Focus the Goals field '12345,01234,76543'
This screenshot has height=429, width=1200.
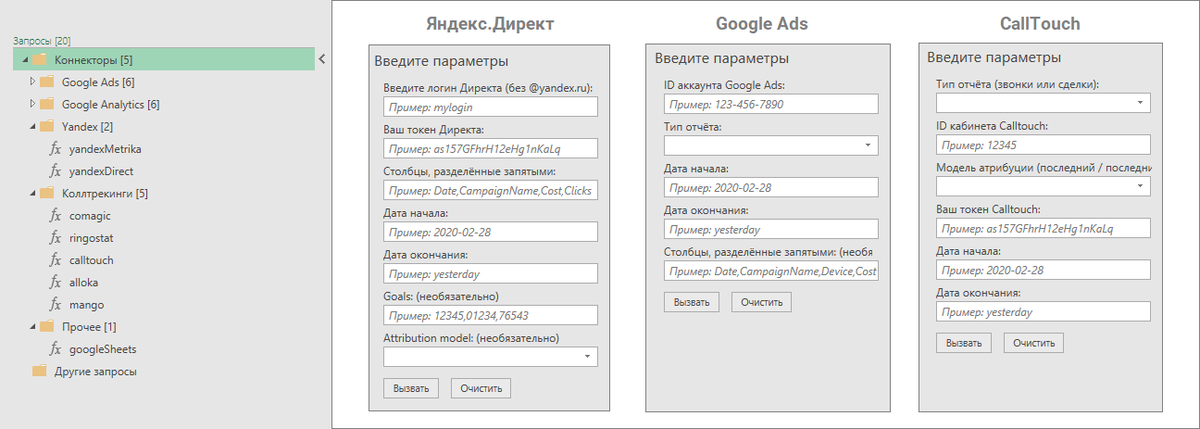[x=490, y=315]
